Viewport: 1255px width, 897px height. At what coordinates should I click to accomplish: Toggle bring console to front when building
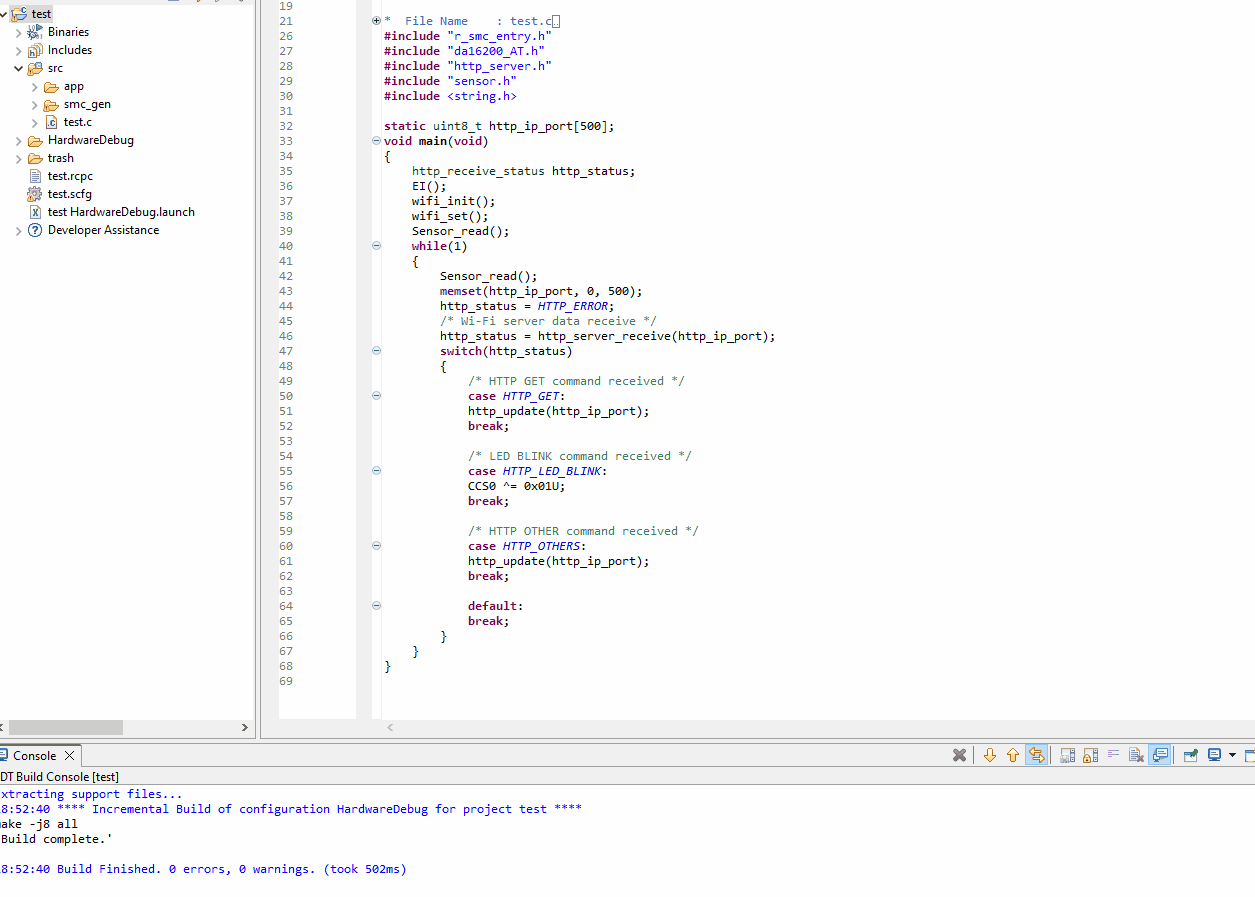1160,755
